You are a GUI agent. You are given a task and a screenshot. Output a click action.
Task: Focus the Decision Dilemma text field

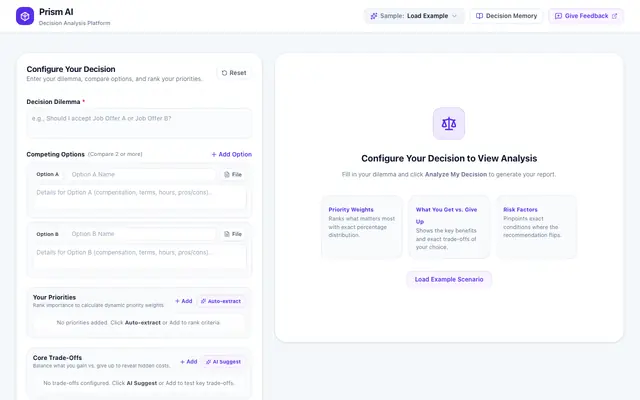point(139,124)
